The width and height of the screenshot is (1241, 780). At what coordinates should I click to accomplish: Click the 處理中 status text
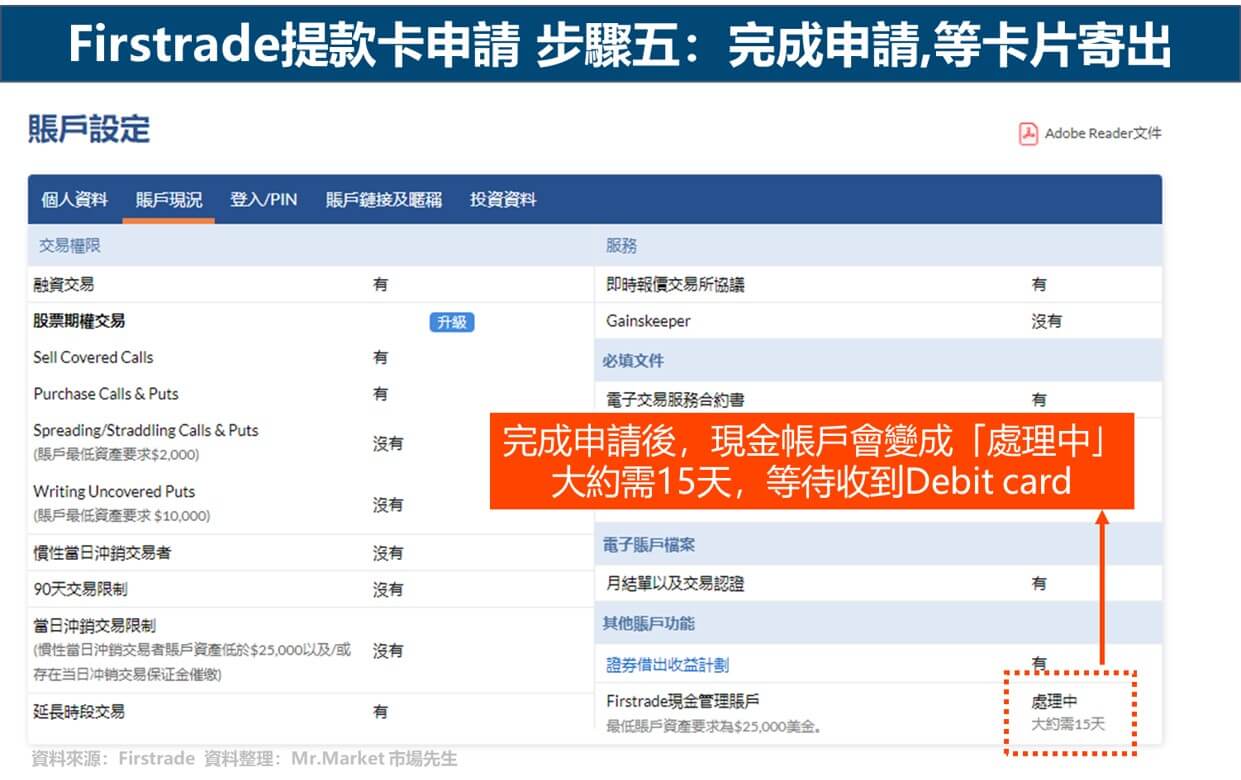click(1055, 702)
